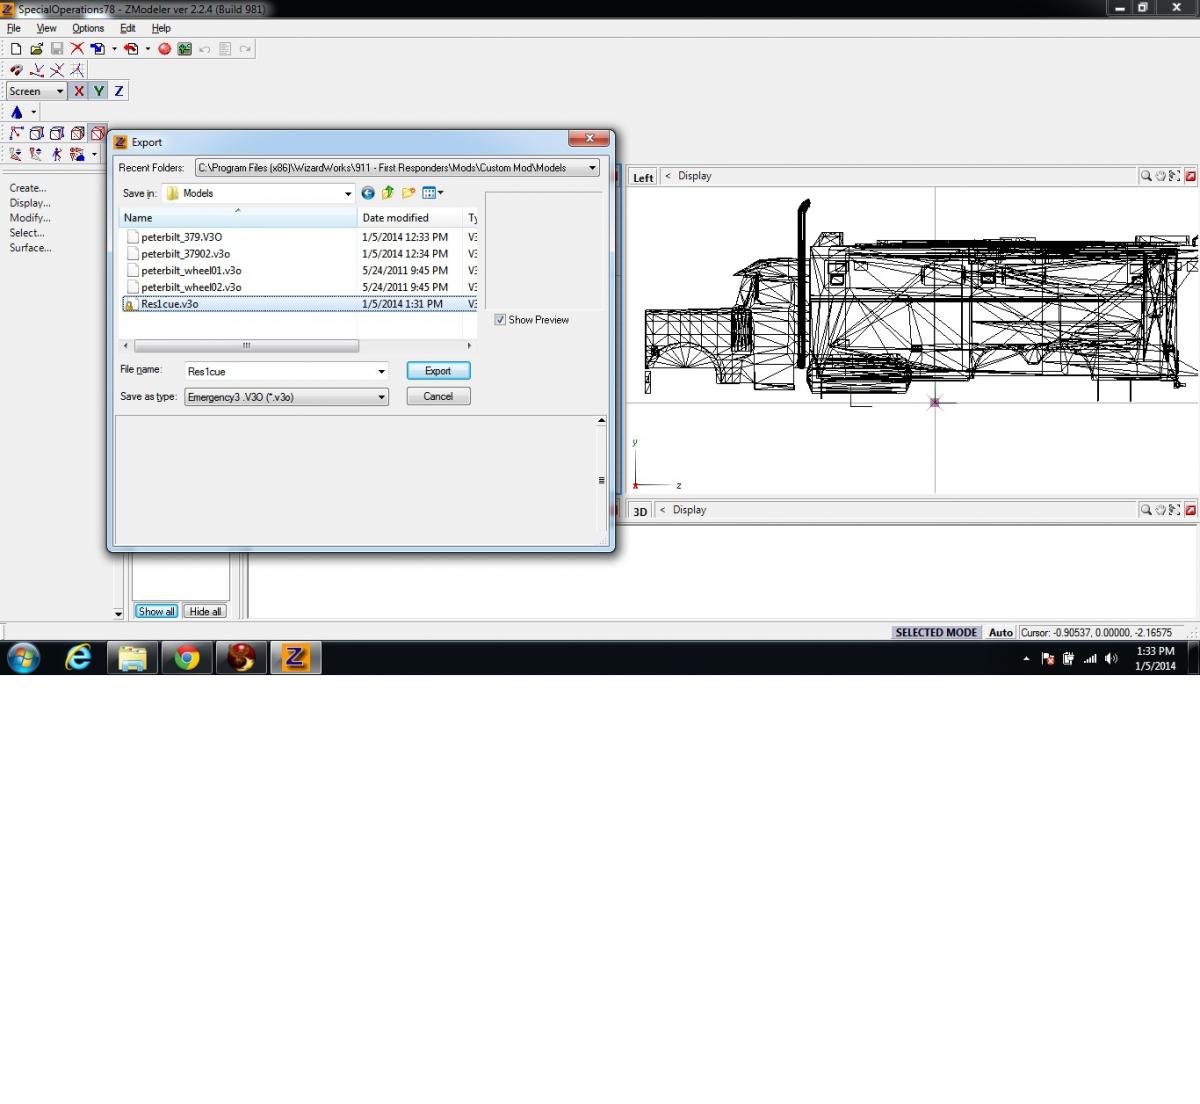Toggle the X axis constraint

pyautogui.click(x=79, y=91)
